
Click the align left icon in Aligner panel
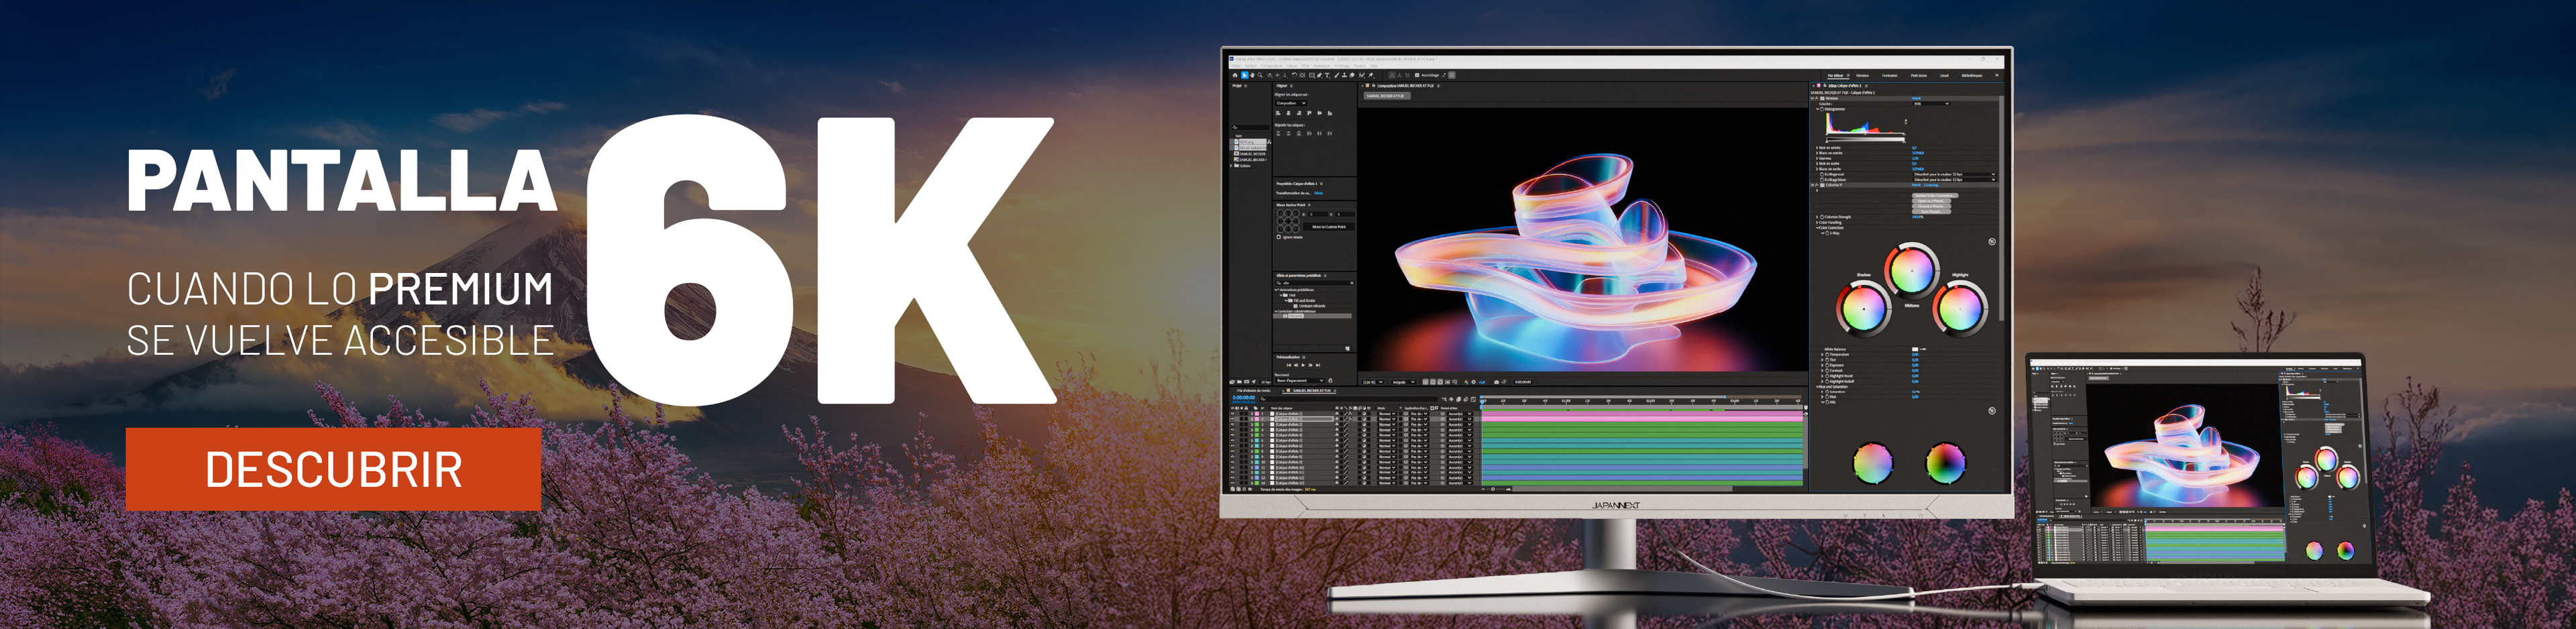1278,113
